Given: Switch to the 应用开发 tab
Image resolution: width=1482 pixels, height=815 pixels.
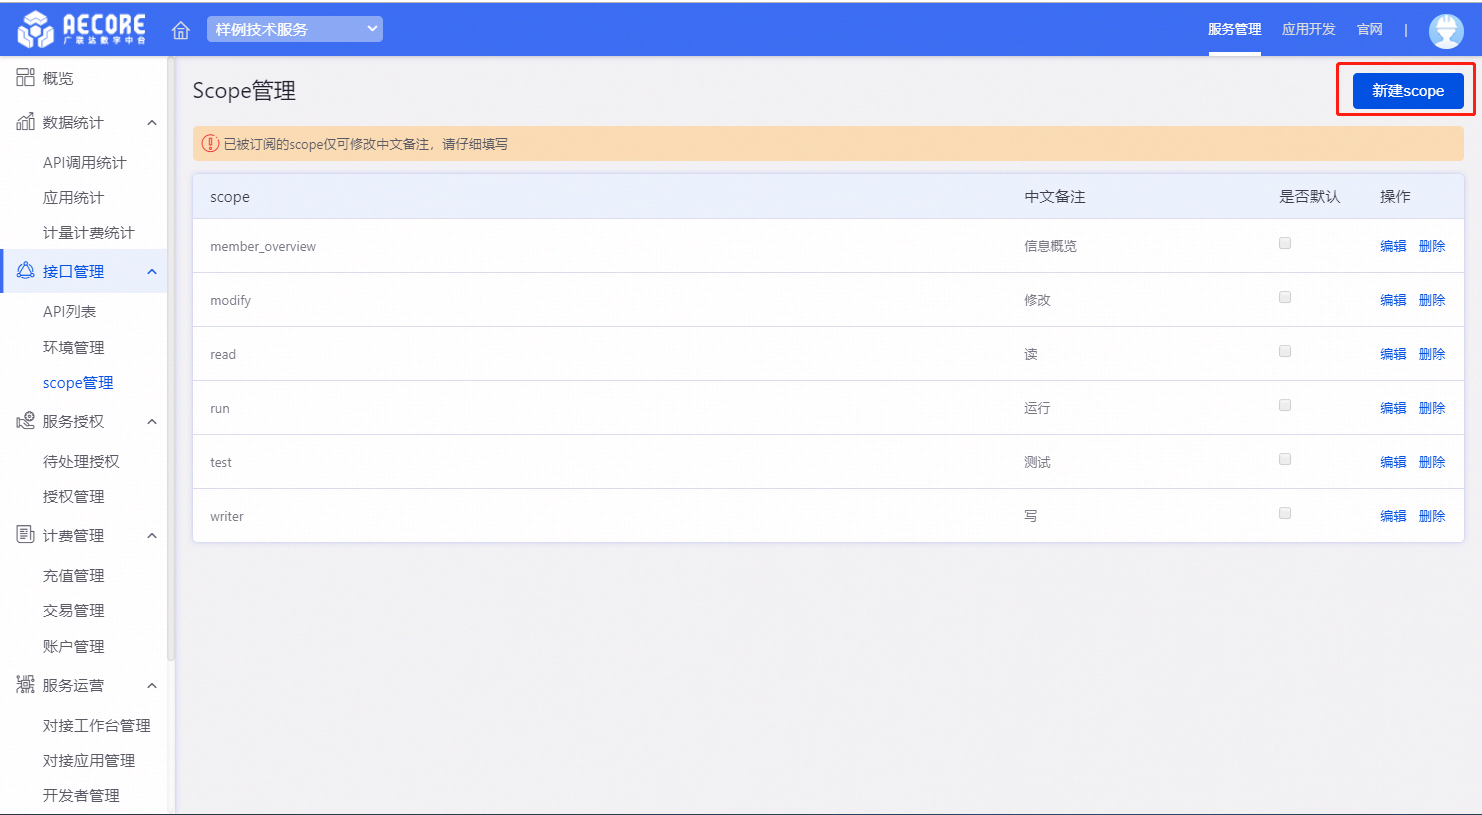Looking at the screenshot, I should pyautogui.click(x=1308, y=29).
